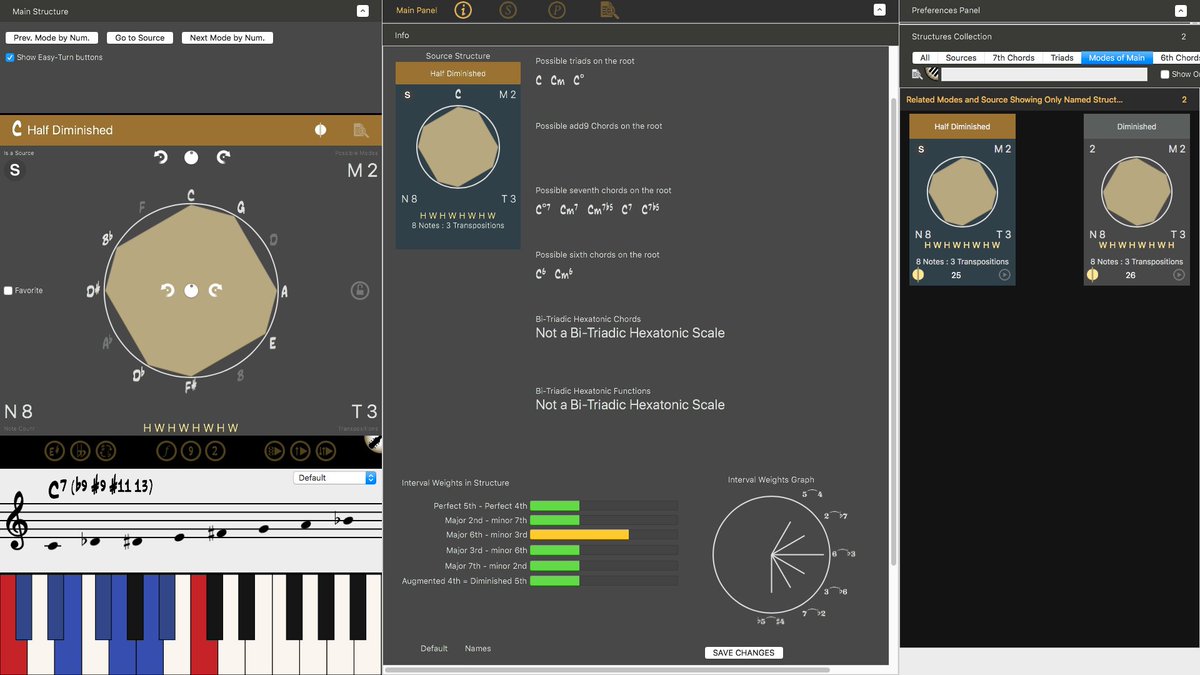Switch to the Triads tab

point(1061,57)
